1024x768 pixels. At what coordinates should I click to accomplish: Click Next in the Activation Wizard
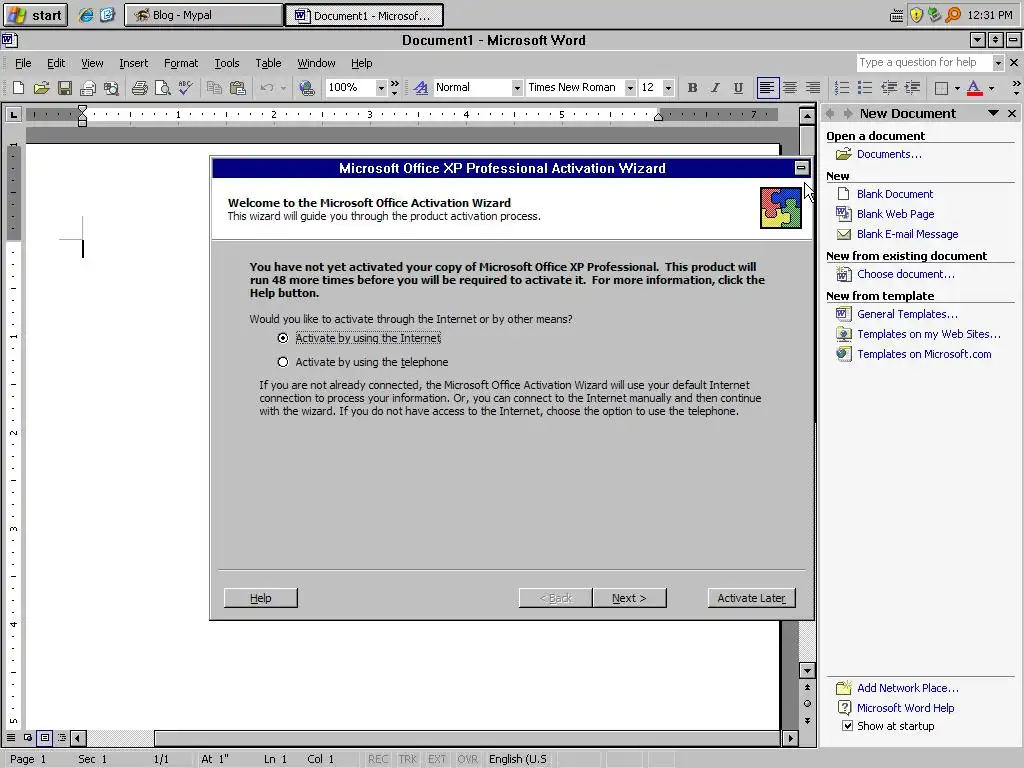630,598
